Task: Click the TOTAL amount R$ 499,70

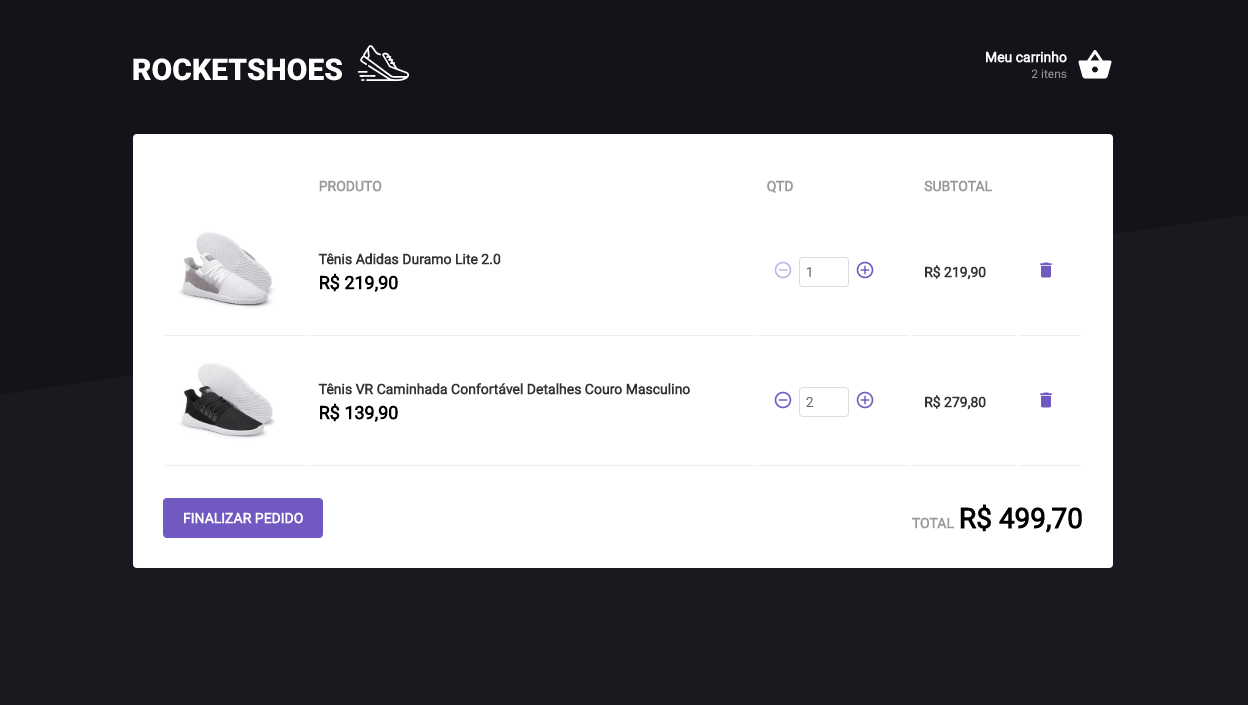Action: click(1020, 517)
